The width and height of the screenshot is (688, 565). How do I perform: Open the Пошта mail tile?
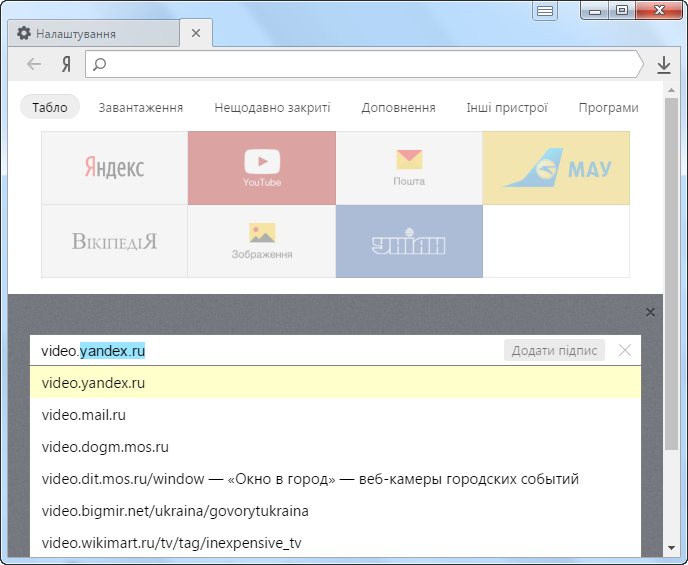coord(409,168)
